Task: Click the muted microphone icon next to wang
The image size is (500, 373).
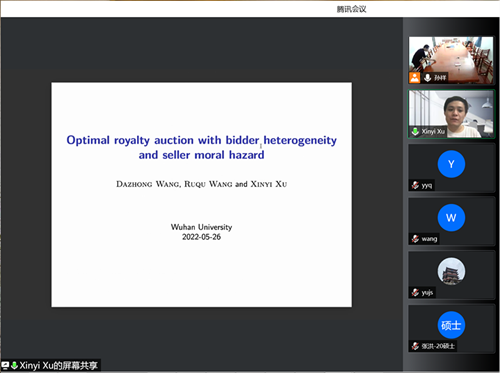Action: click(415, 239)
